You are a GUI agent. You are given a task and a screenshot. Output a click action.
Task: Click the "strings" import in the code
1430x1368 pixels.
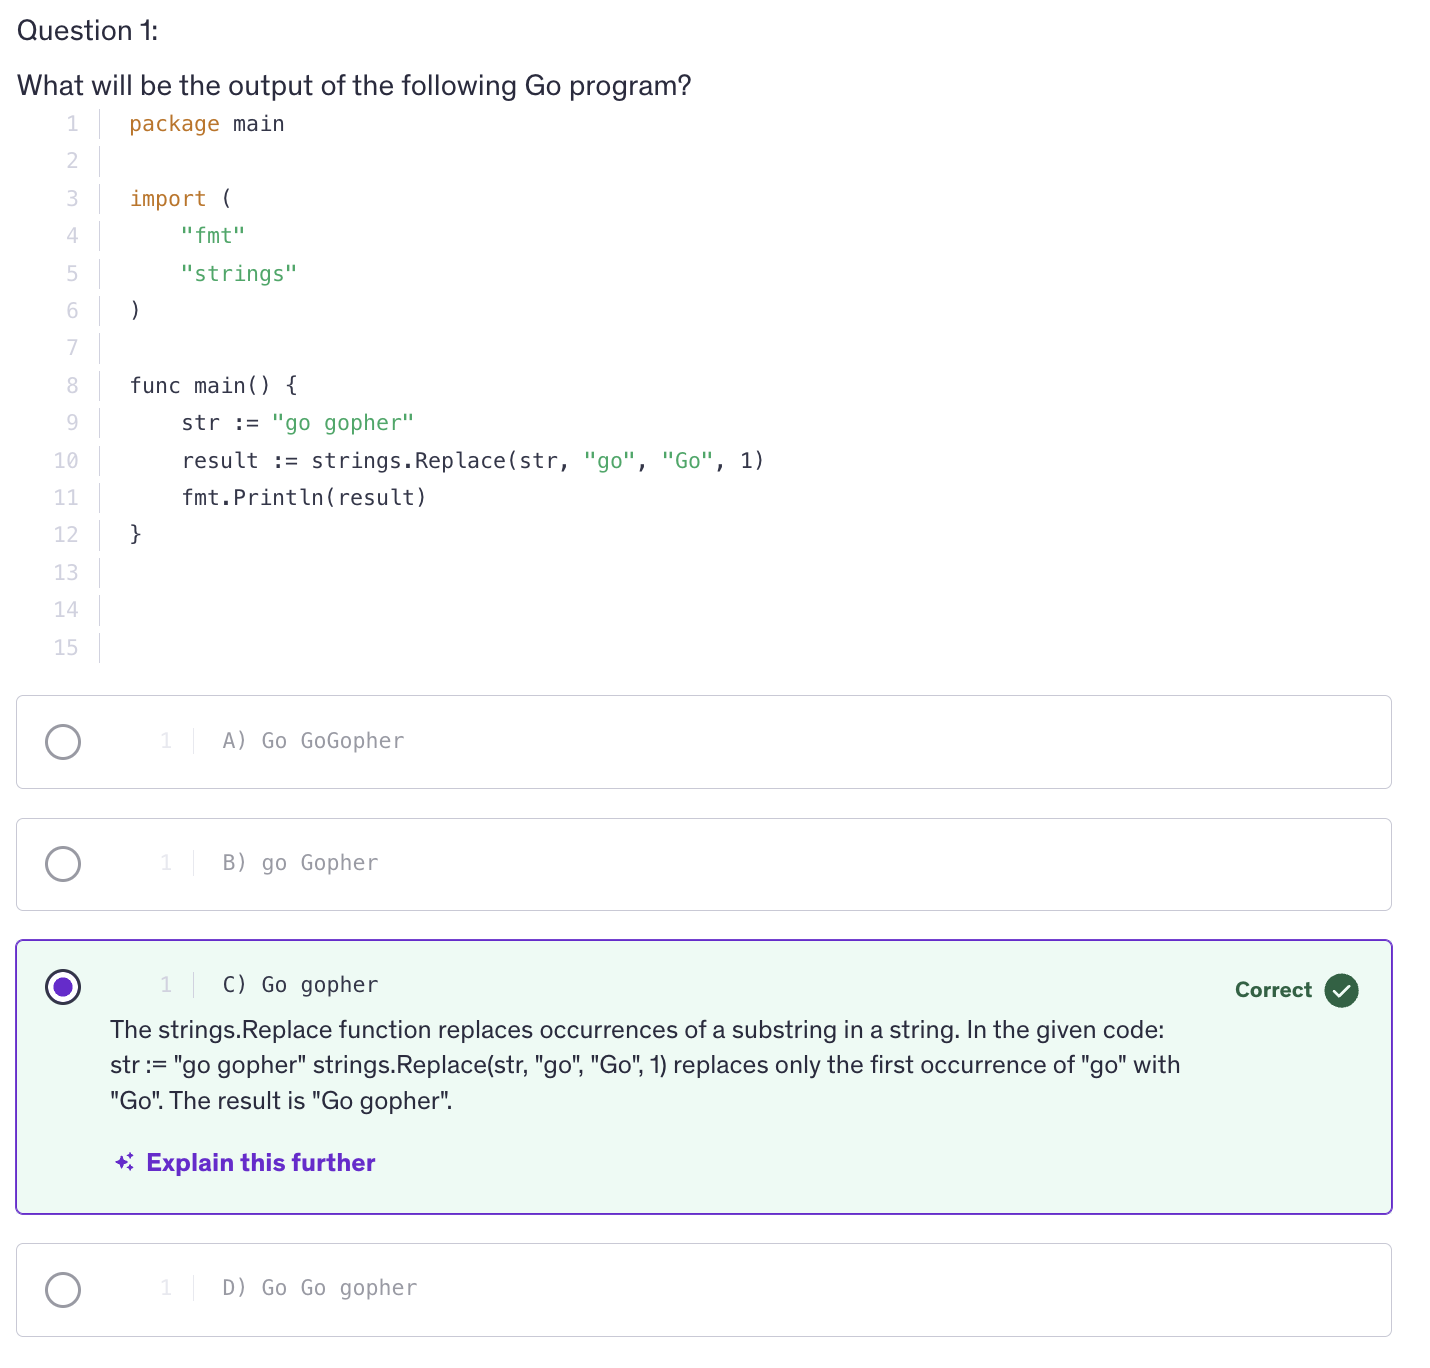239,274
